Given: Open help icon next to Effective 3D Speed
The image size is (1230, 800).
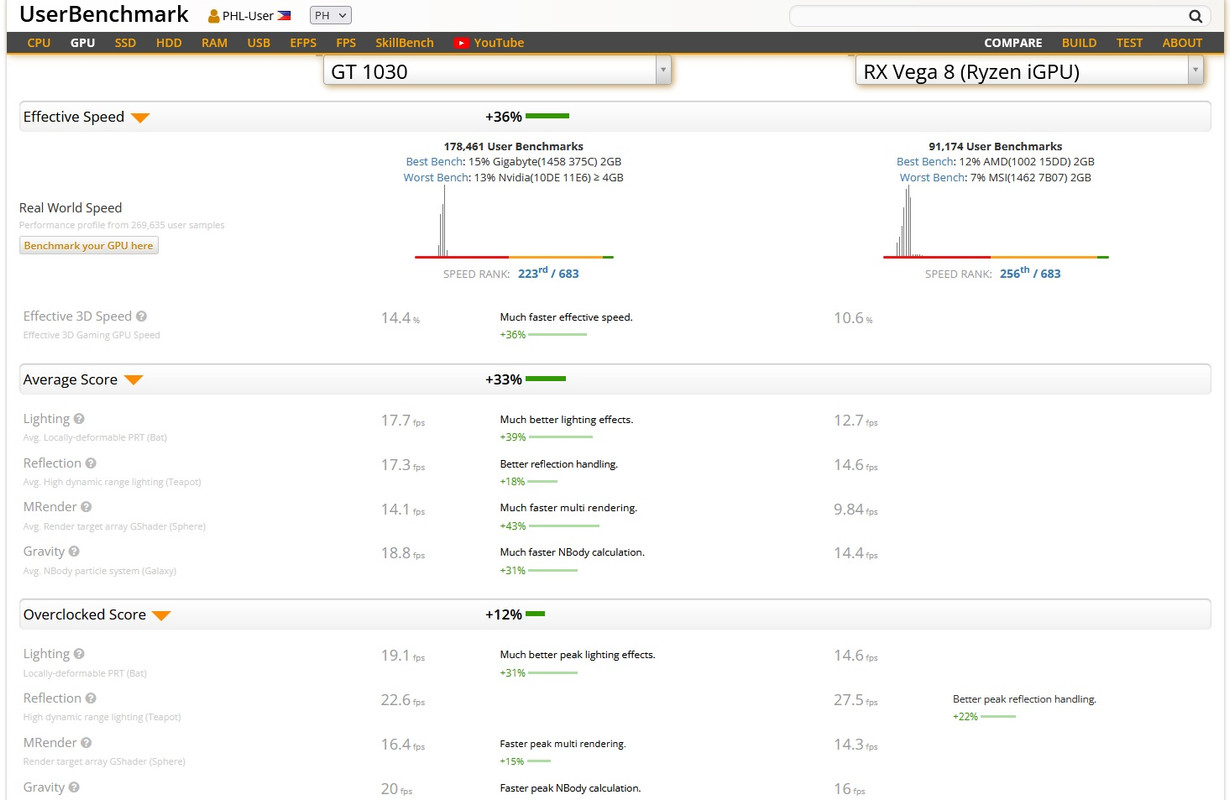Looking at the screenshot, I should [x=142, y=316].
